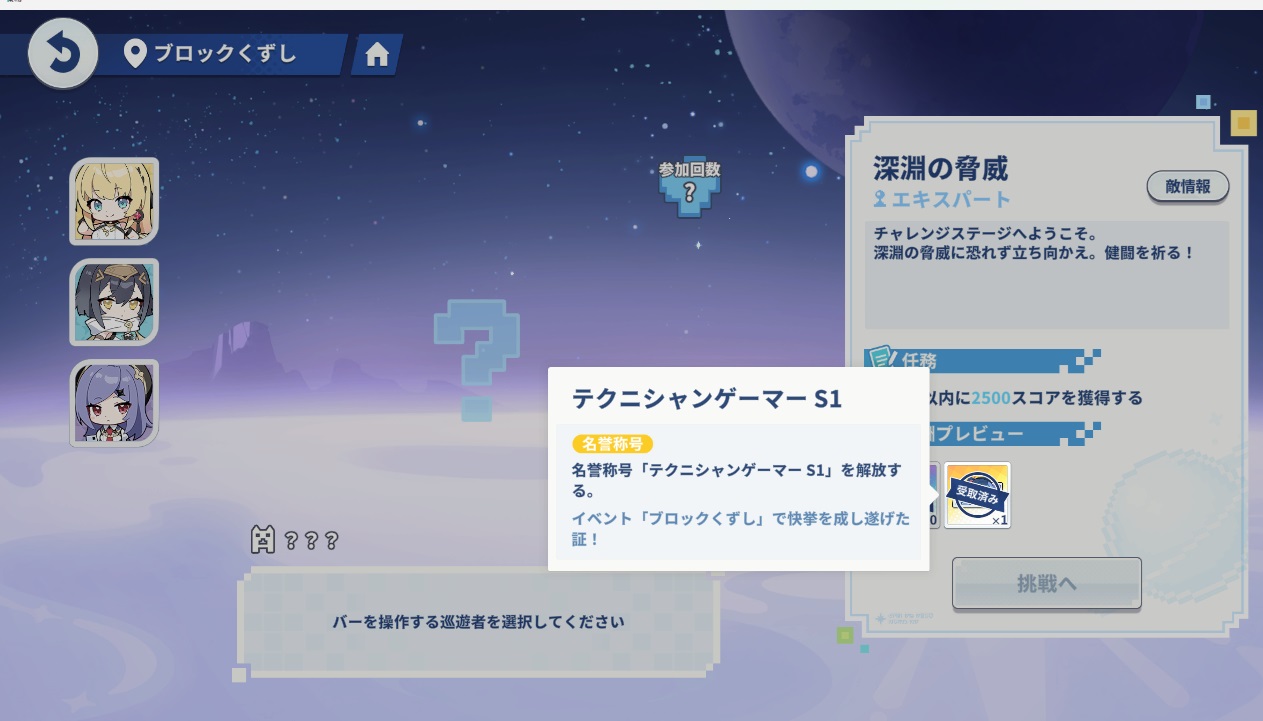Click the 参加回数 question mark badge
This screenshot has height=721, width=1263.
tap(689, 192)
